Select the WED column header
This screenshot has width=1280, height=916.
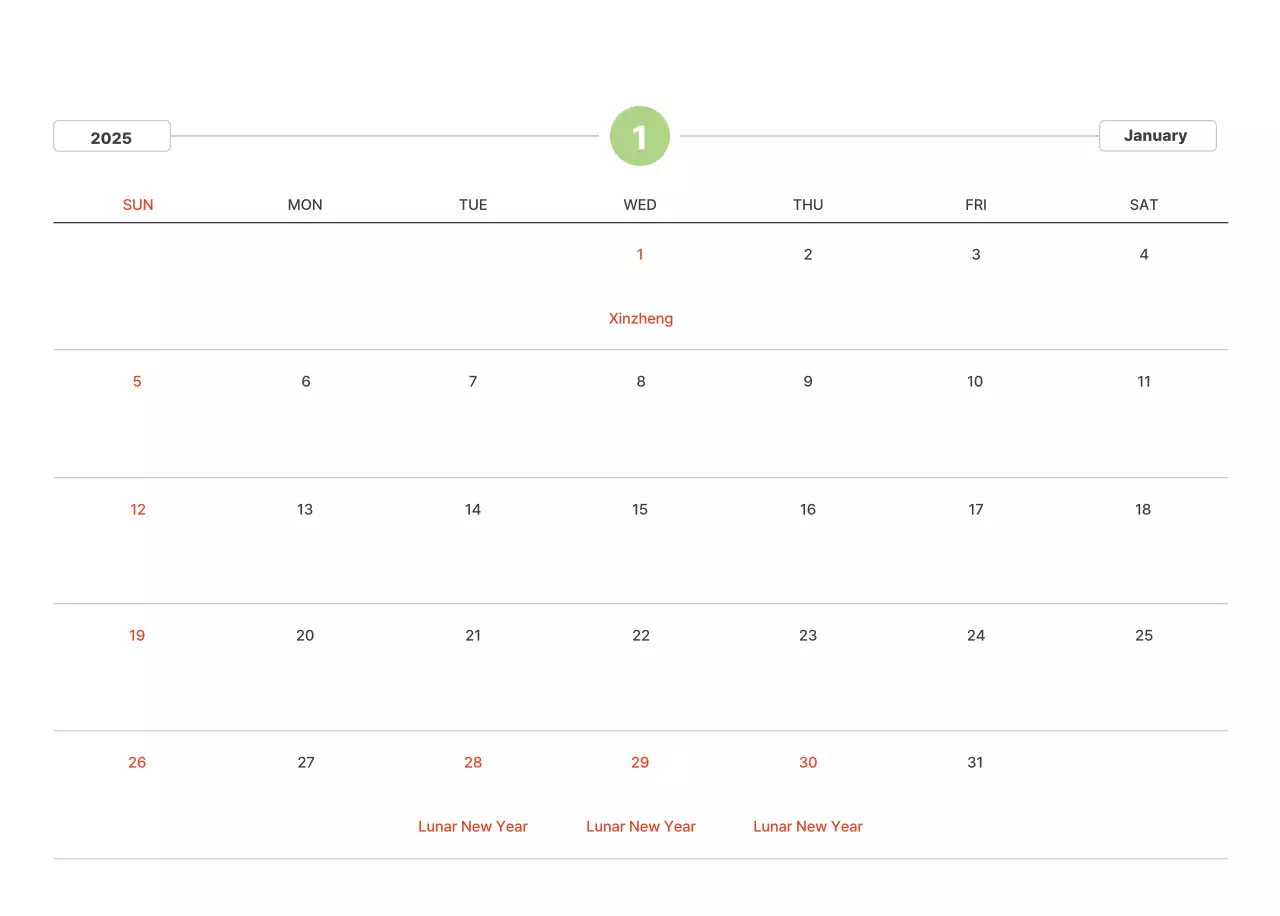click(x=640, y=205)
